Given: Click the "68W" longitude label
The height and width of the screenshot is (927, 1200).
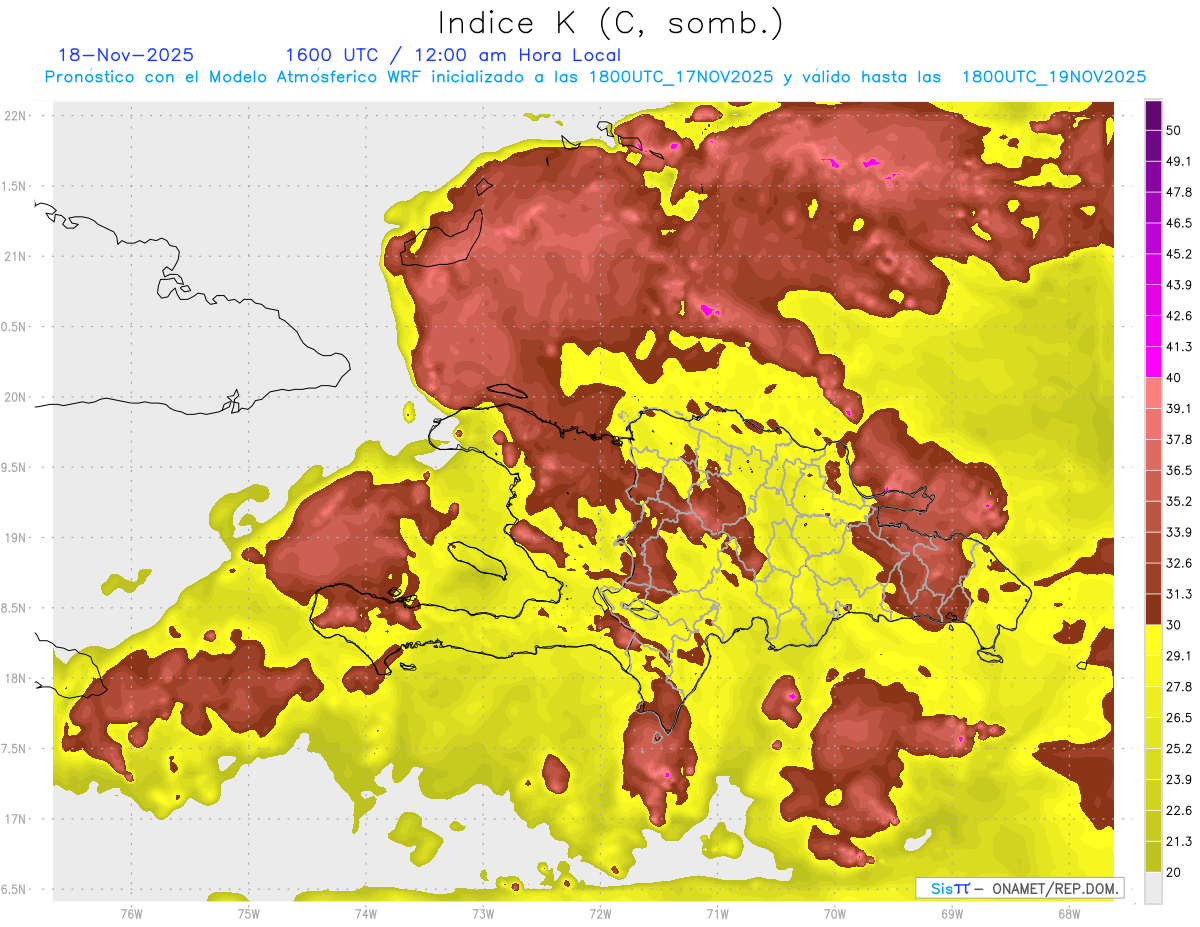Looking at the screenshot, I should (x=1069, y=913).
